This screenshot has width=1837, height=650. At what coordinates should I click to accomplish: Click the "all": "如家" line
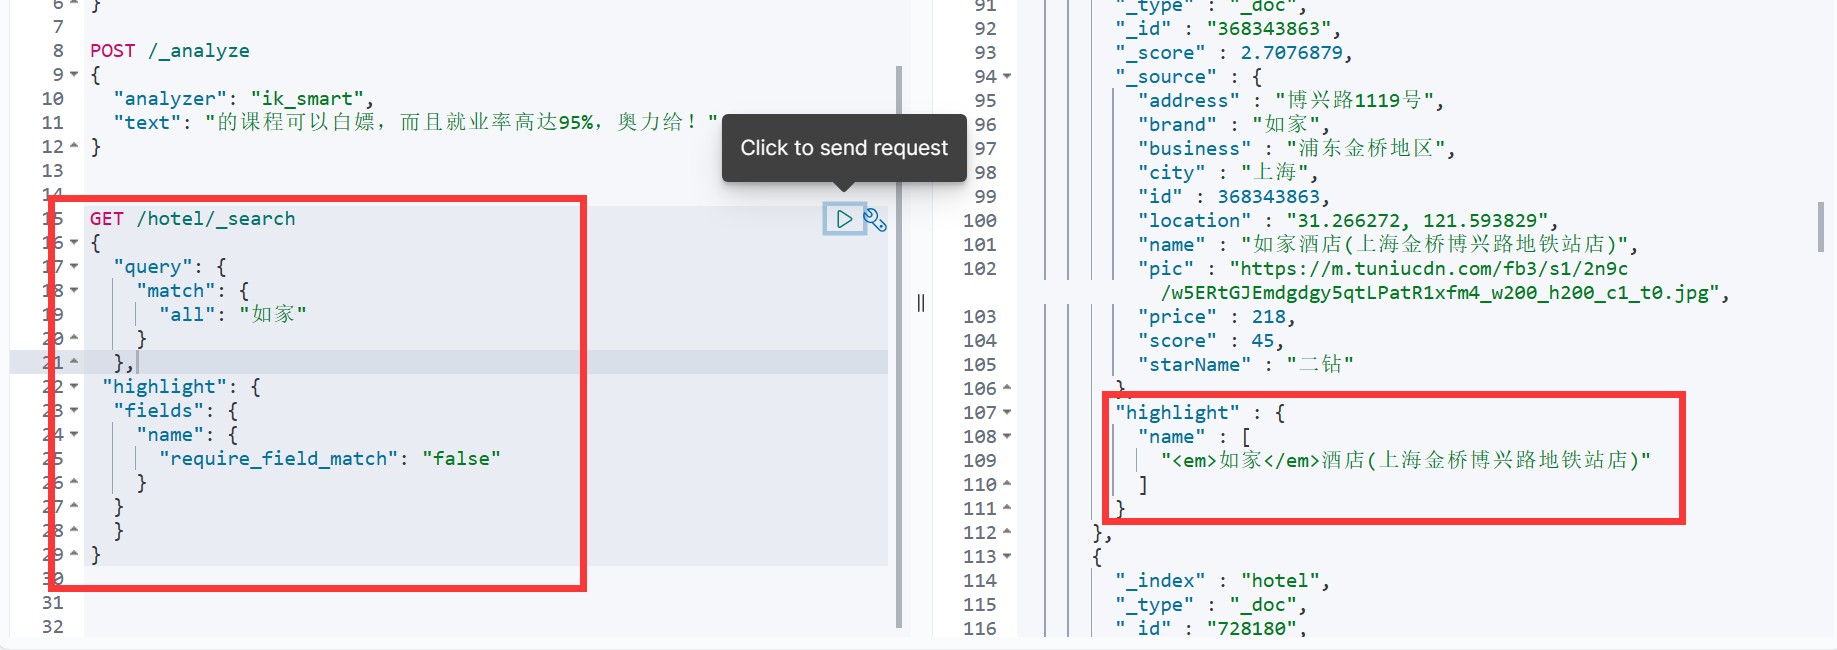coord(233,315)
